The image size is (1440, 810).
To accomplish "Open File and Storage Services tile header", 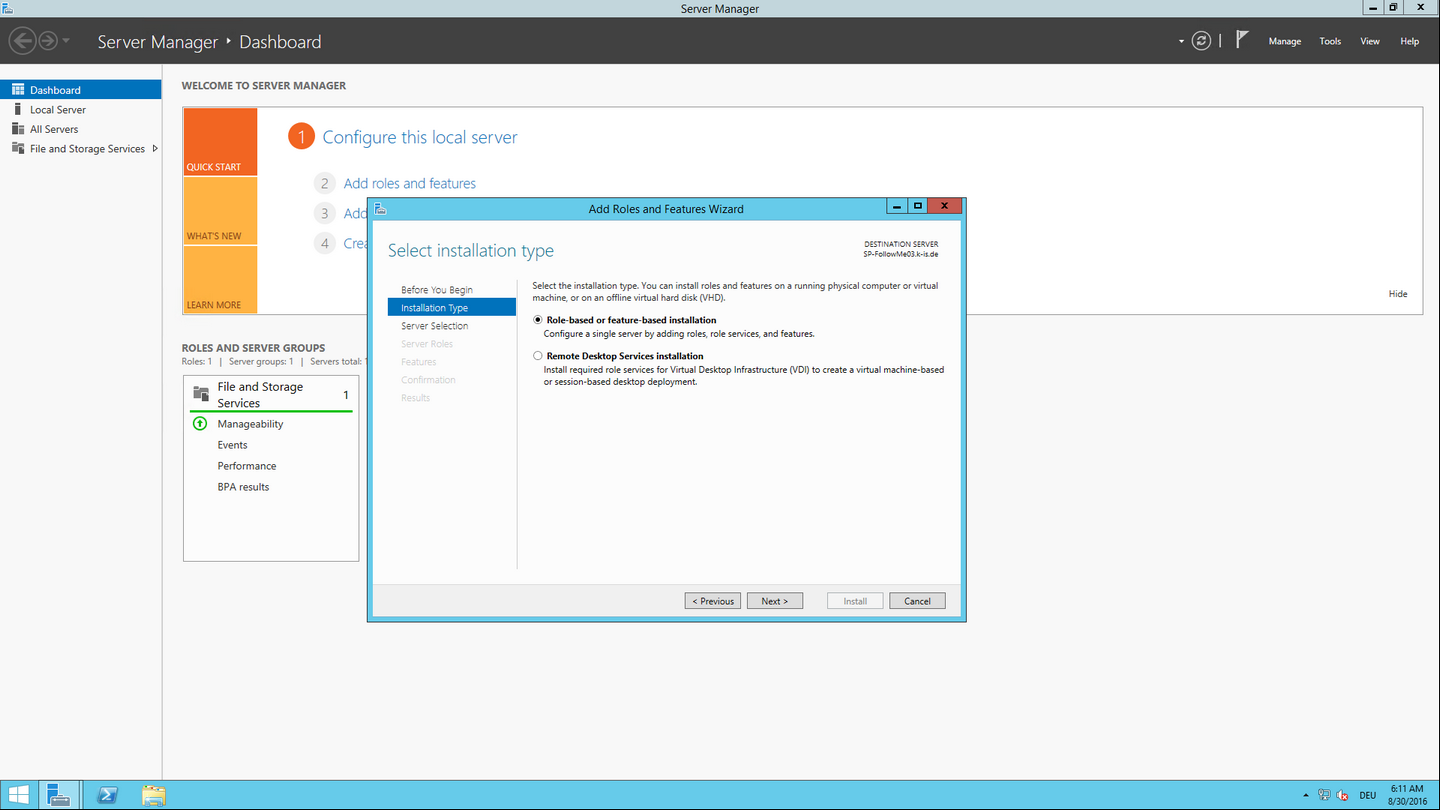I will coord(271,394).
